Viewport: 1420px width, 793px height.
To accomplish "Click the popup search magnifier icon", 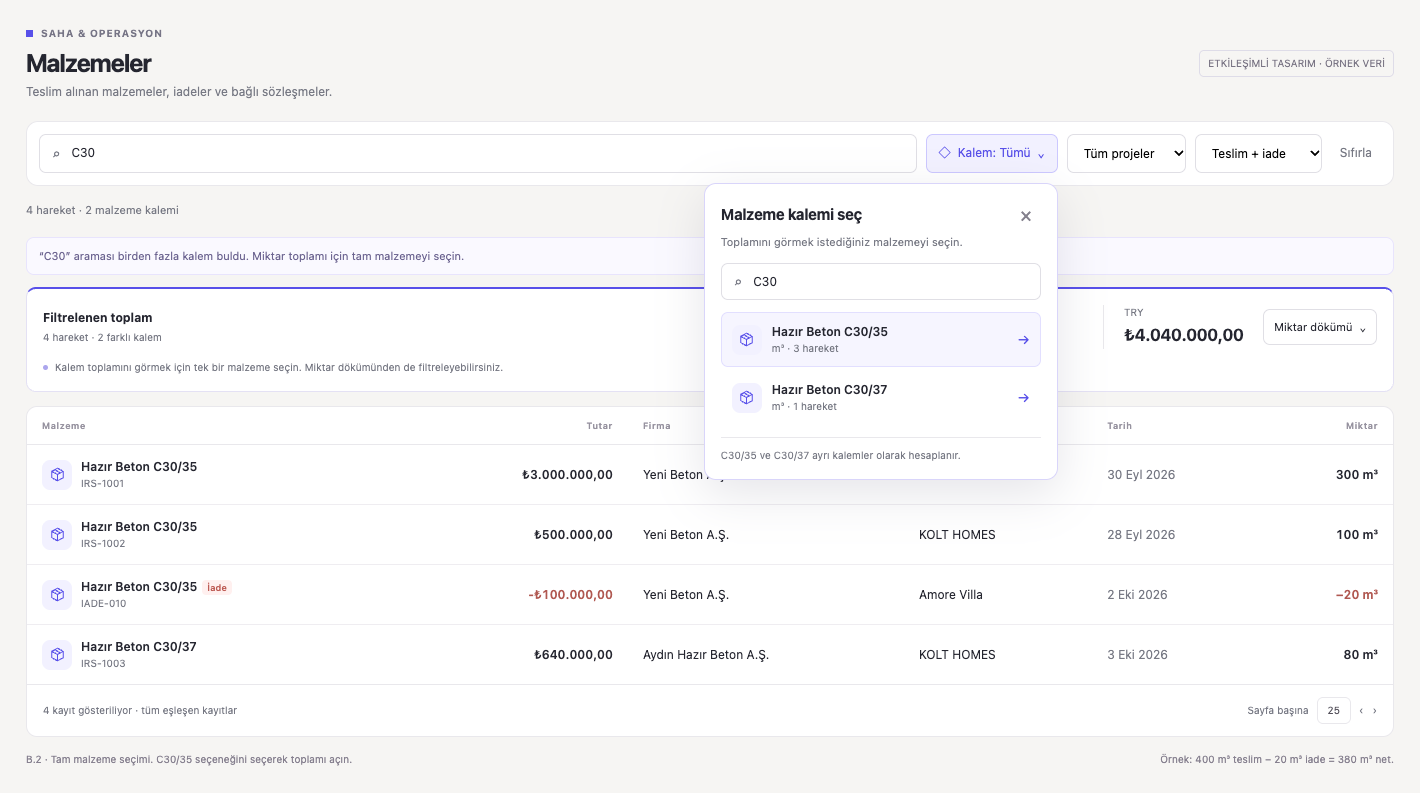I will (x=738, y=282).
